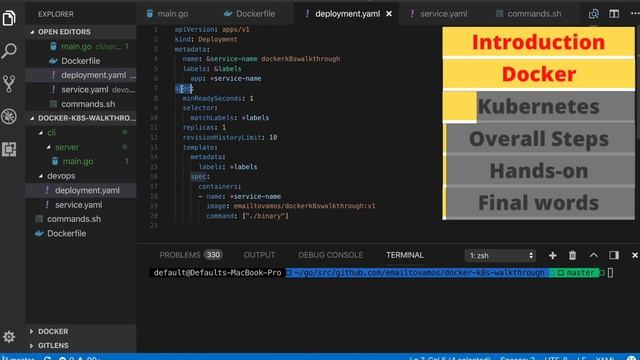Open the Manage gear settings icon
Screen dimensions: 640x360
point(9,337)
